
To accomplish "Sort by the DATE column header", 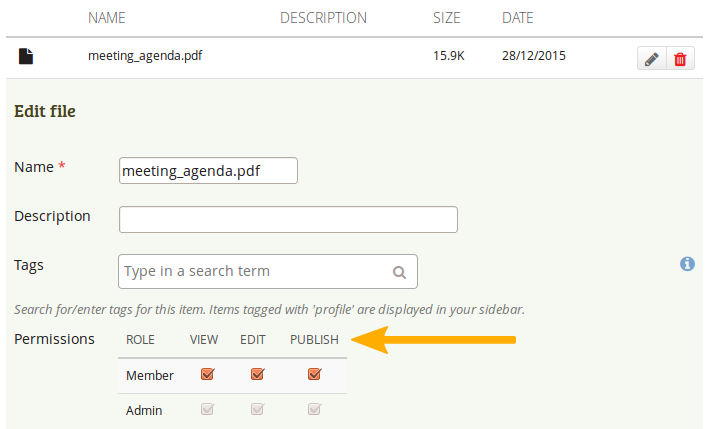I will 518,18.
